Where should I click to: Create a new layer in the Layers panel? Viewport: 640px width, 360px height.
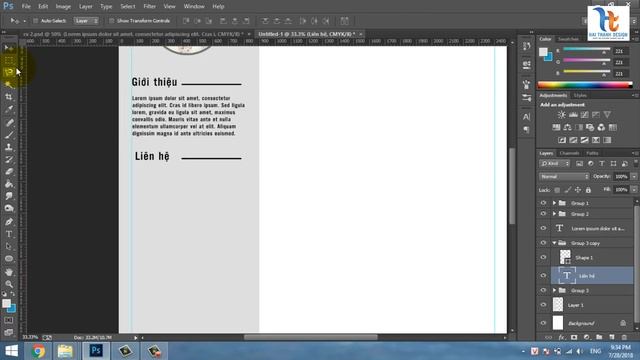pyautogui.click(x=611, y=337)
